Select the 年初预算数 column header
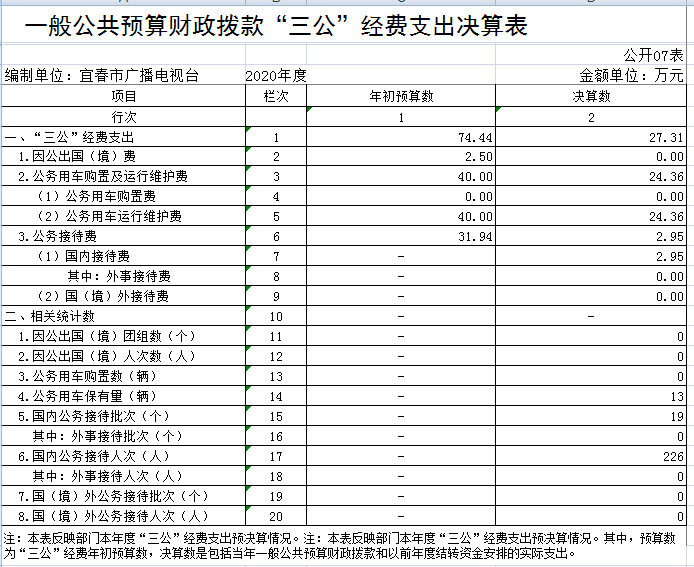The height and width of the screenshot is (567, 694). pos(401,96)
